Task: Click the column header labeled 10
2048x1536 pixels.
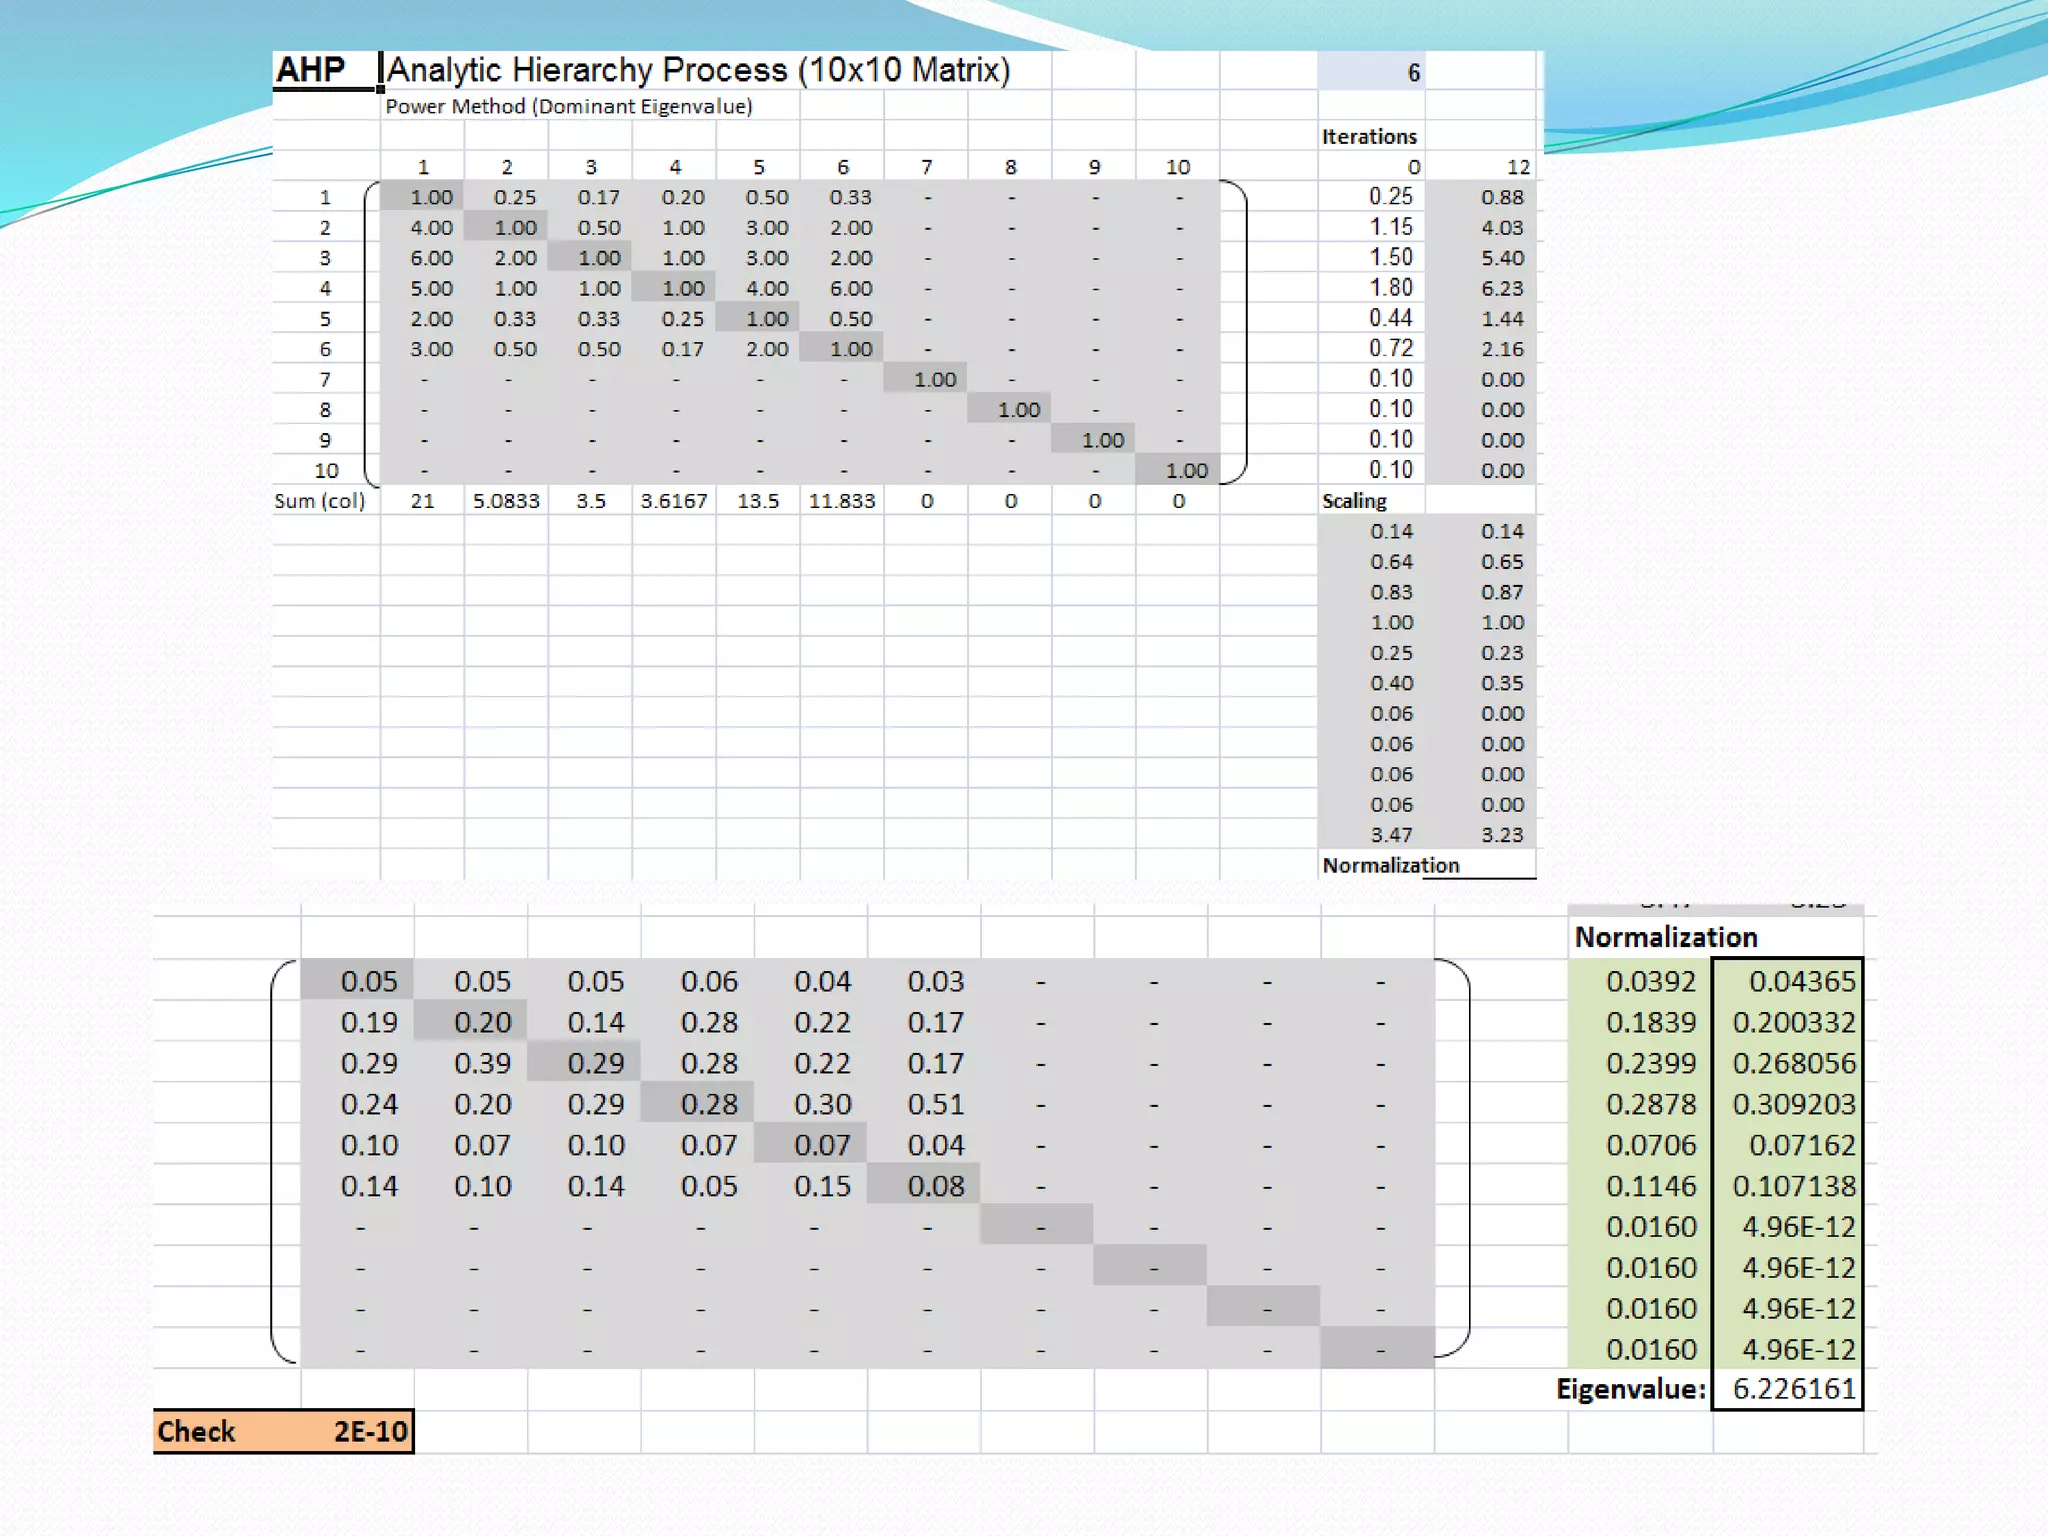Action: click(x=1177, y=167)
